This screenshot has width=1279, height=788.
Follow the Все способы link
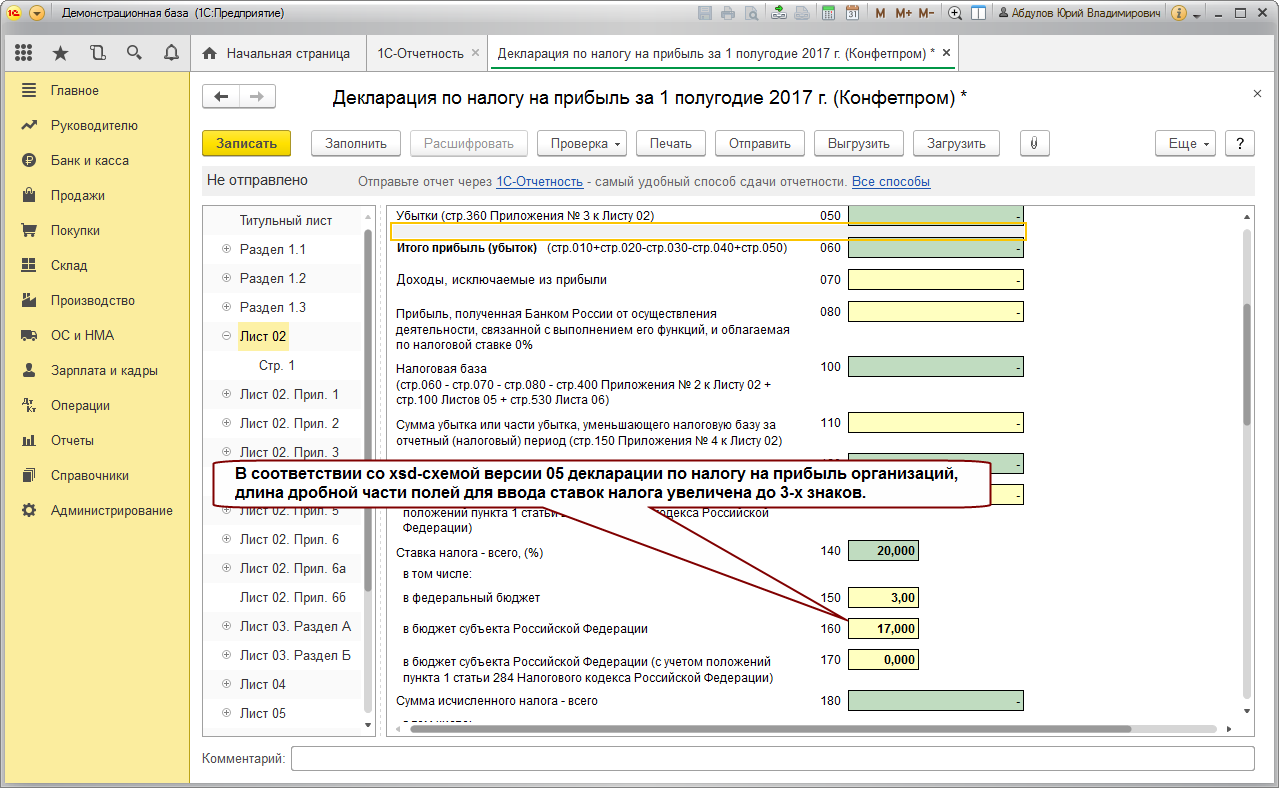(x=890, y=181)
